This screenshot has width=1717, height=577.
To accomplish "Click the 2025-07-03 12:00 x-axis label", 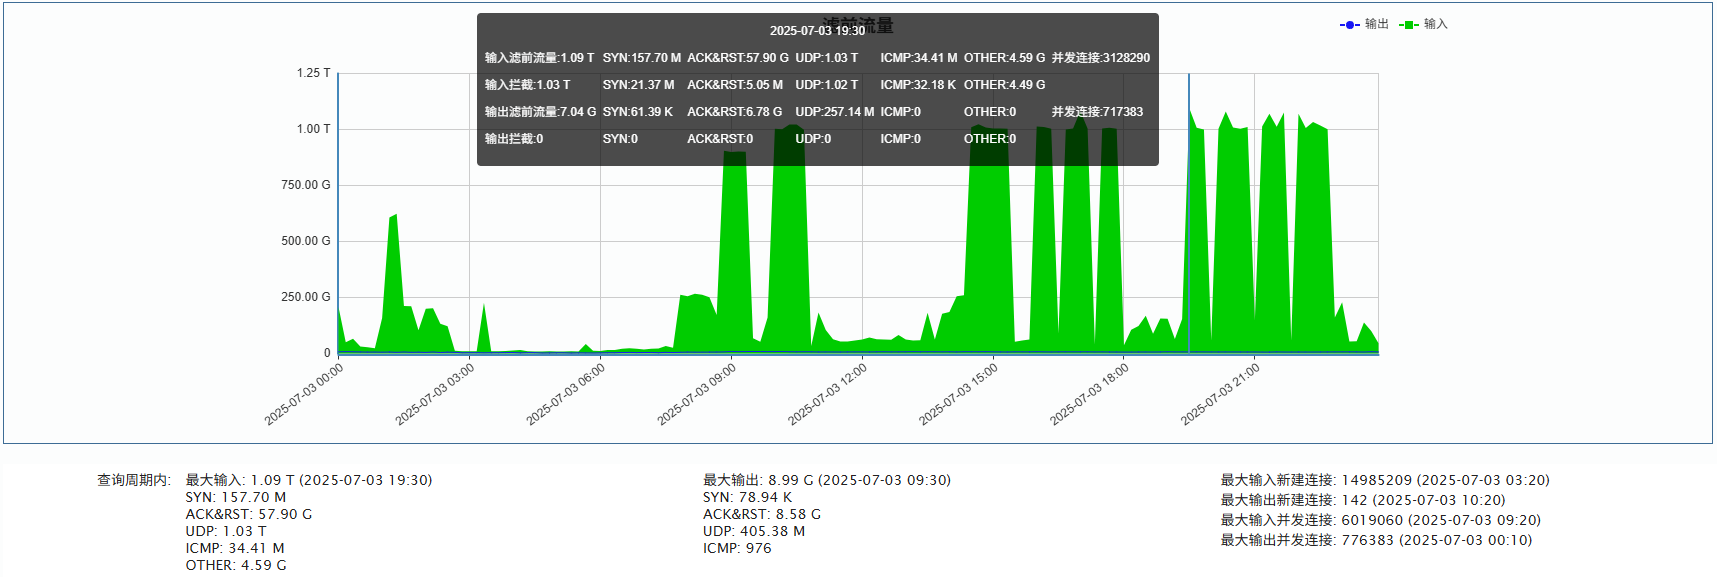I will point(828,394).
